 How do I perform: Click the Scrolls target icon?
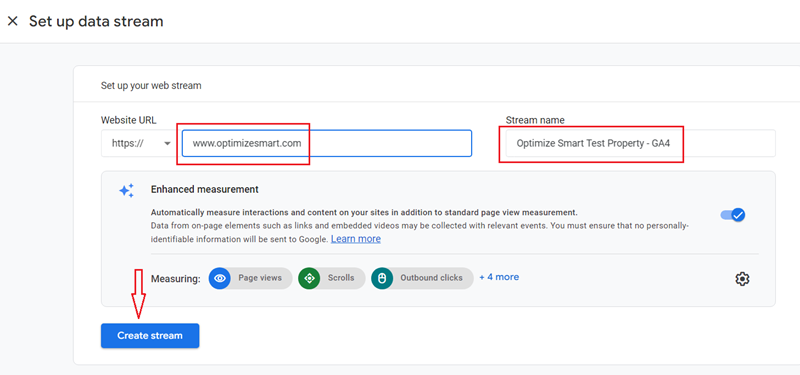[309, 278]
